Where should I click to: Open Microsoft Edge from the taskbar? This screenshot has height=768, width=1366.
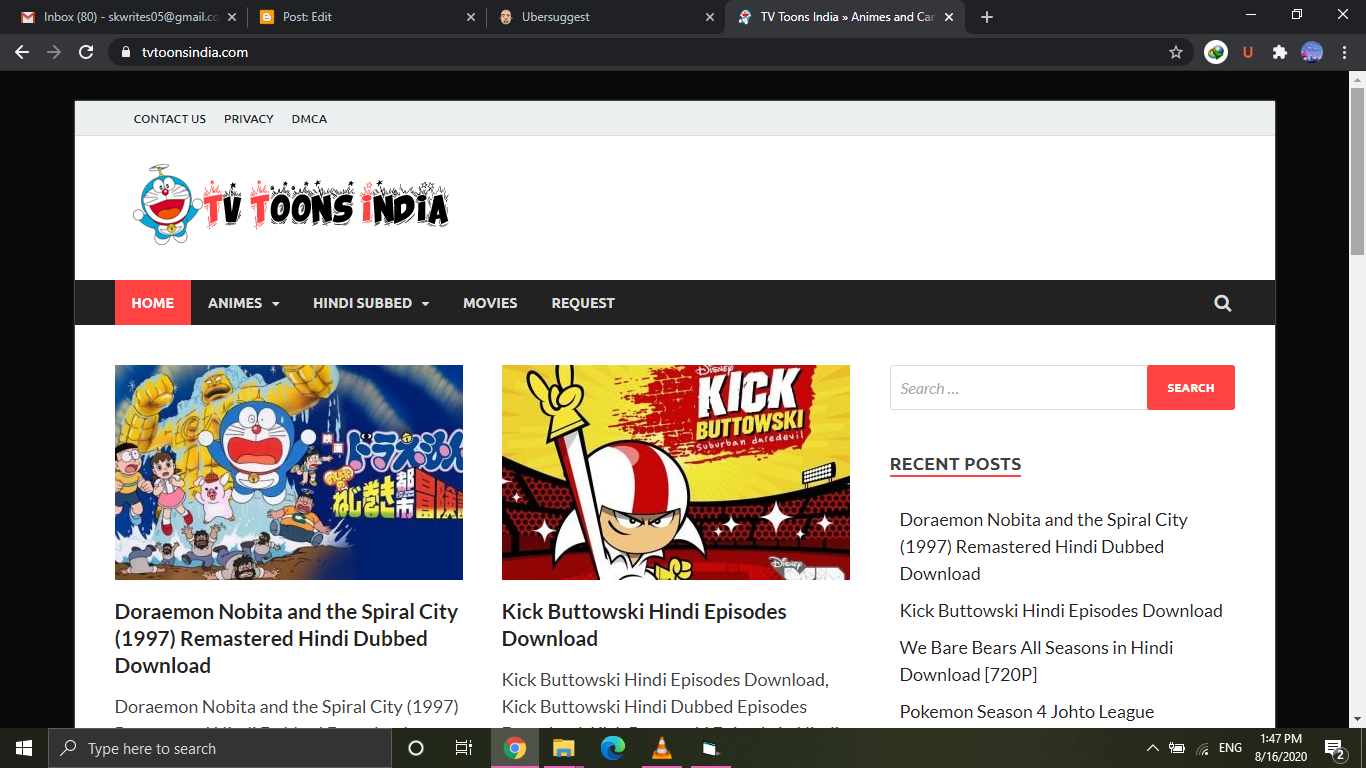(612, 748)
